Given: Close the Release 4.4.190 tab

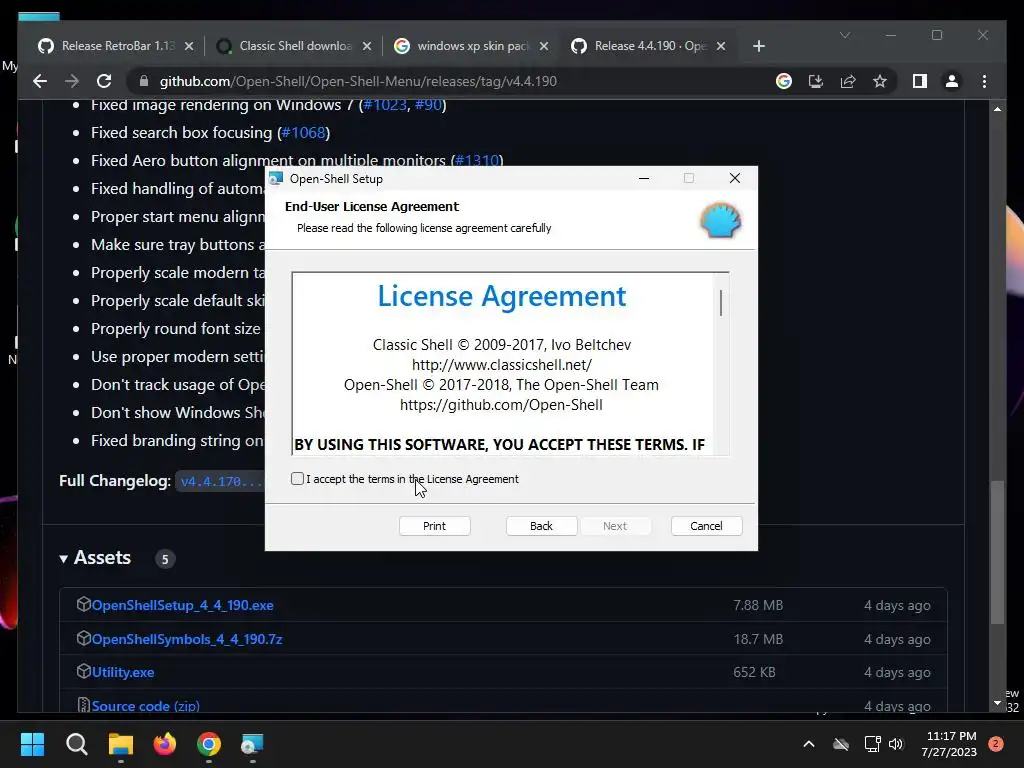Looking at the screenshot, I should 721,46.
